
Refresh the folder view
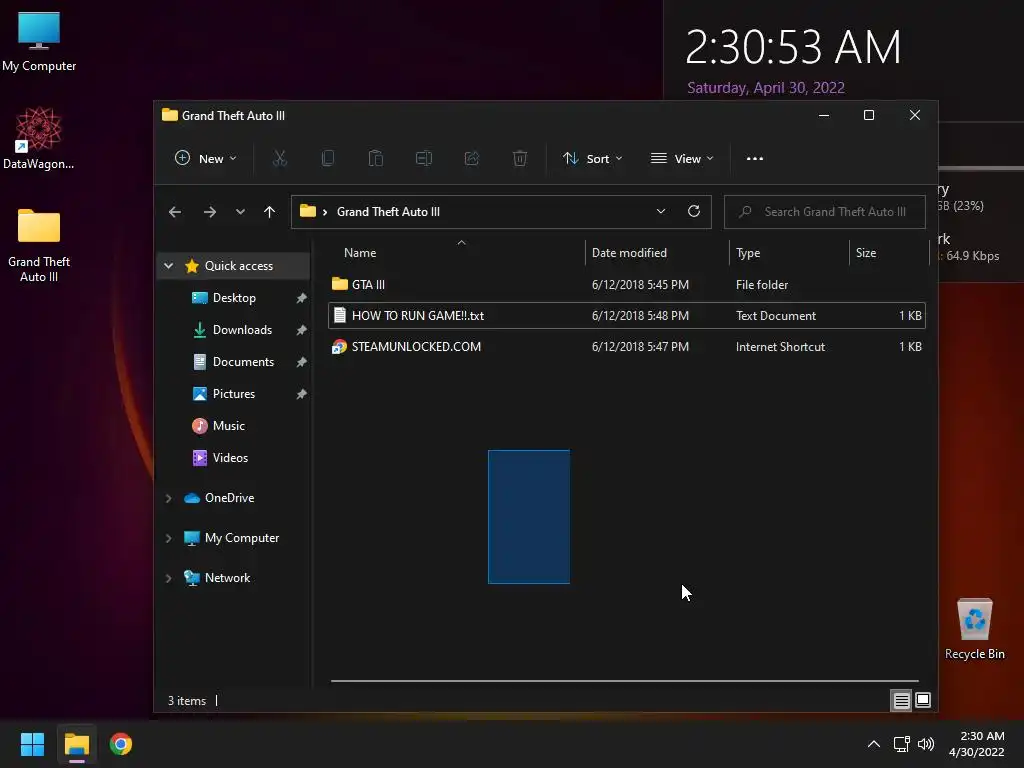(x=694, y=212)
